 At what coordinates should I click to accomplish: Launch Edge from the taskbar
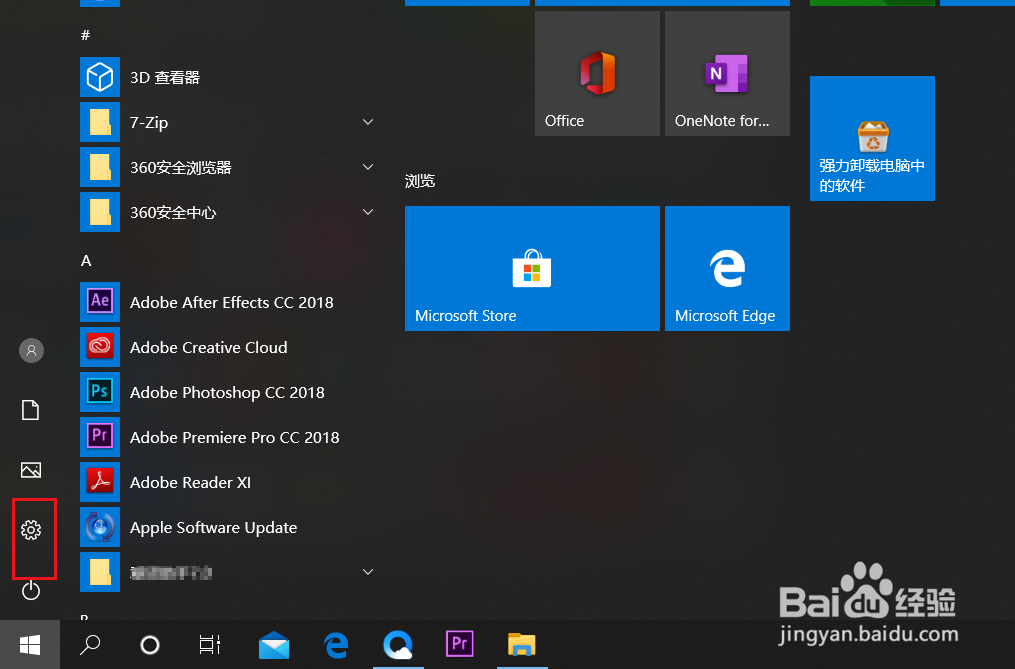(x=336, y=645)
